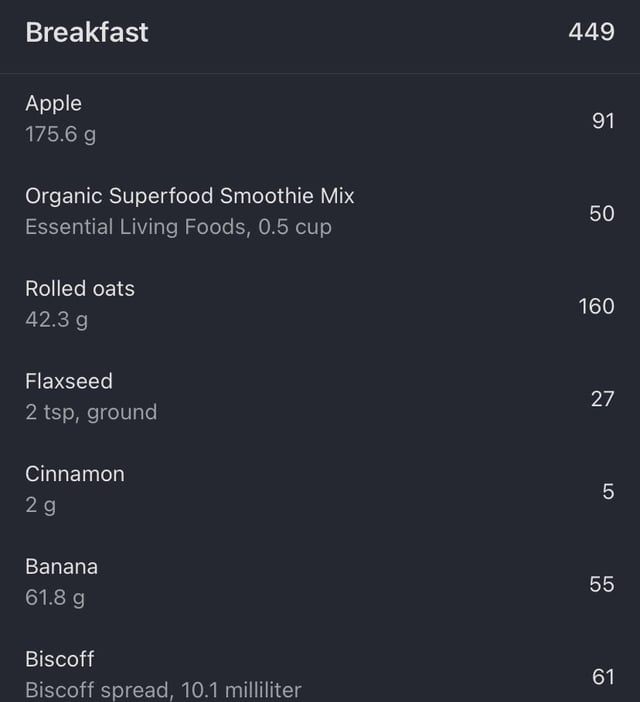Tap the 2 tsp ground flaxseed serving
The height and width of the screenshot is (702, 640).
(x=91, y=412)
